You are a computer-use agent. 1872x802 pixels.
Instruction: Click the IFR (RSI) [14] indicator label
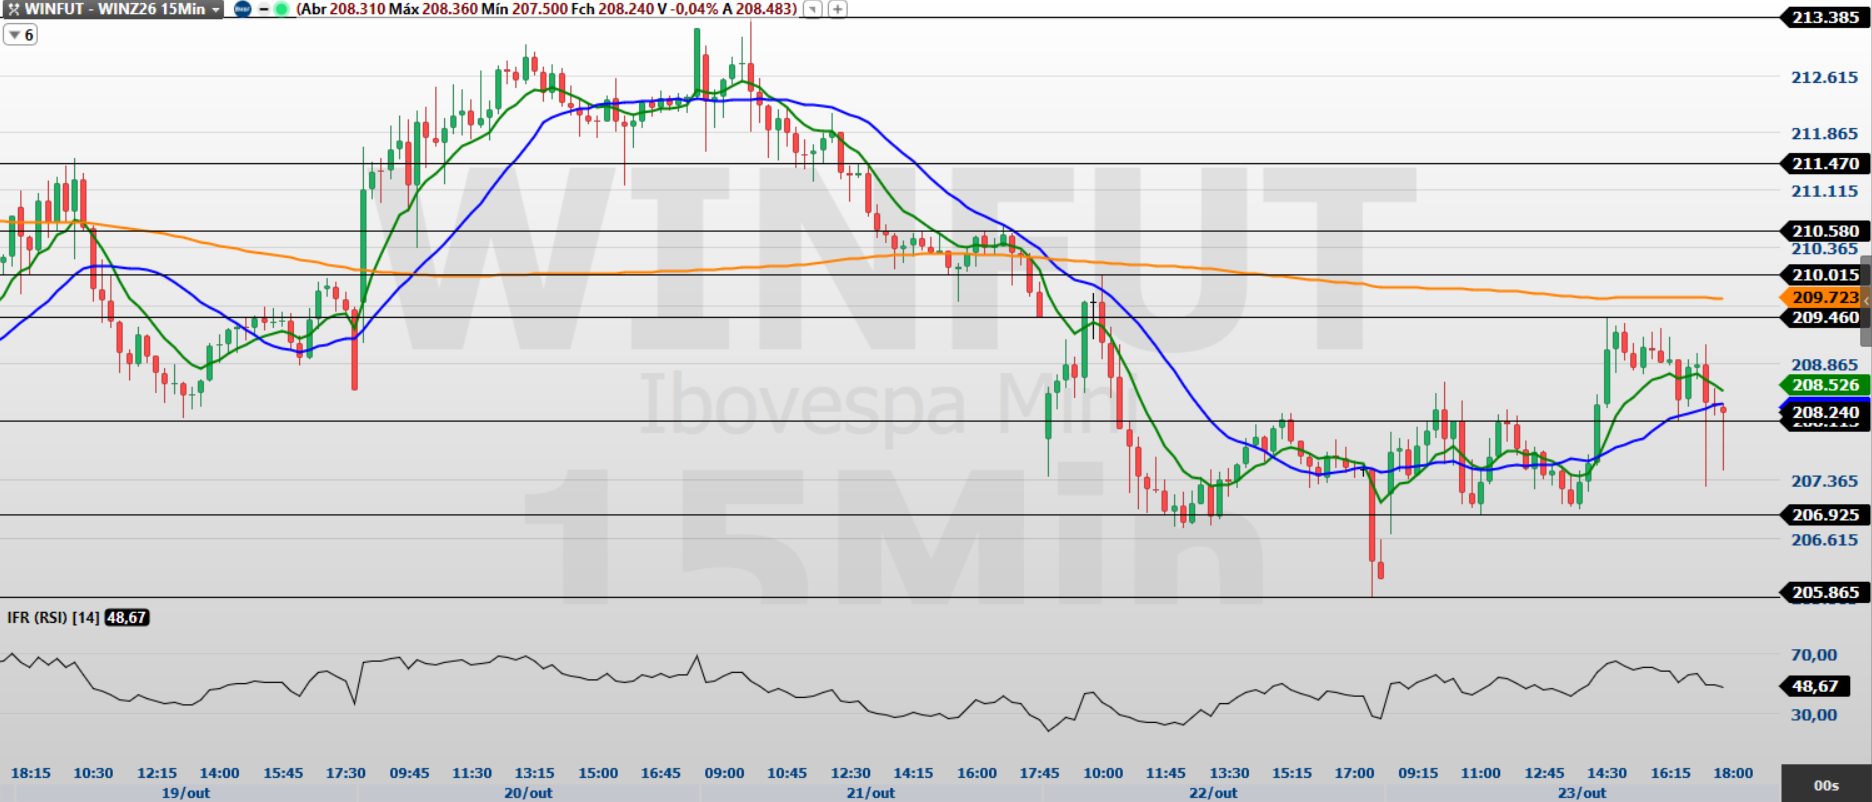pyautogui.click(x=53, y=618)
